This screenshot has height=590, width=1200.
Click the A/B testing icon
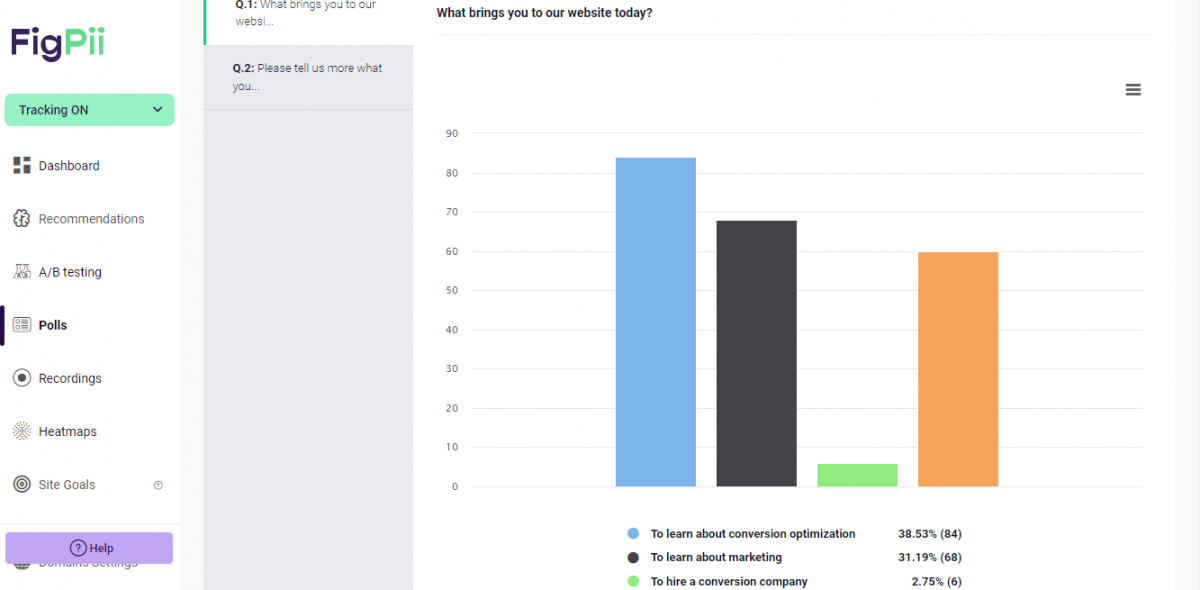tap(21, 271)
